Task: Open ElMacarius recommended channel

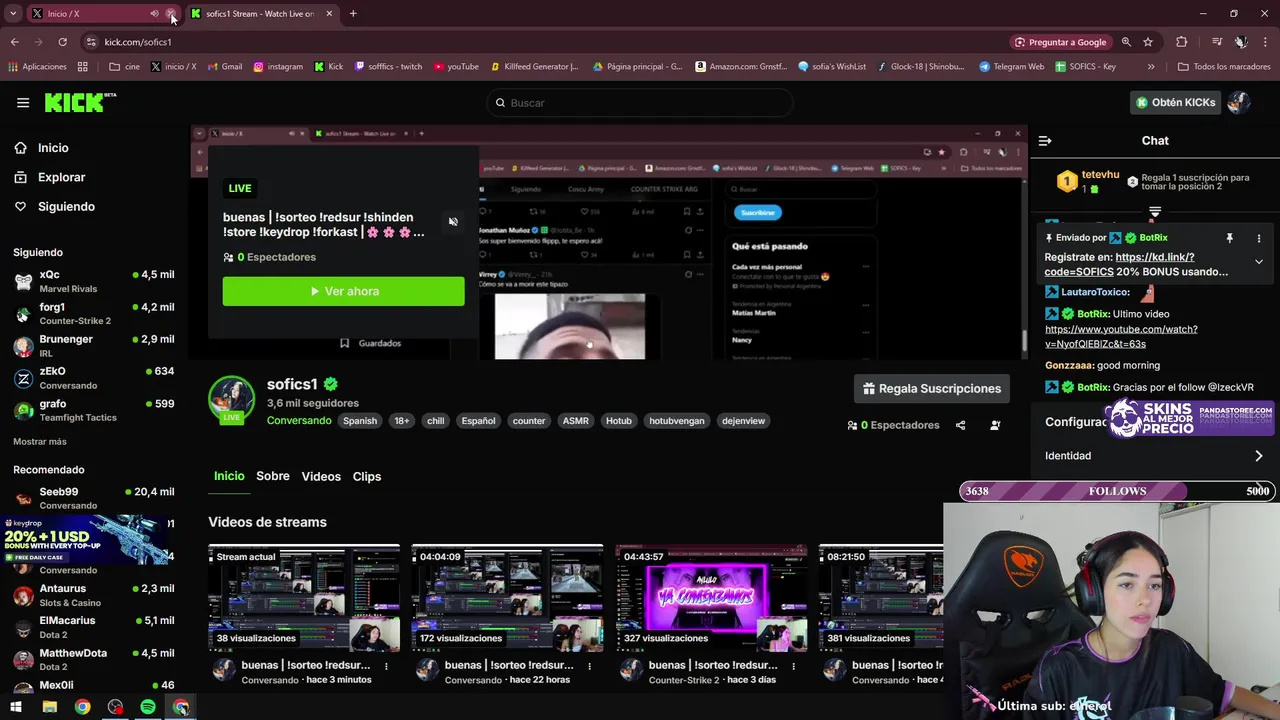Action: [93, 627]
